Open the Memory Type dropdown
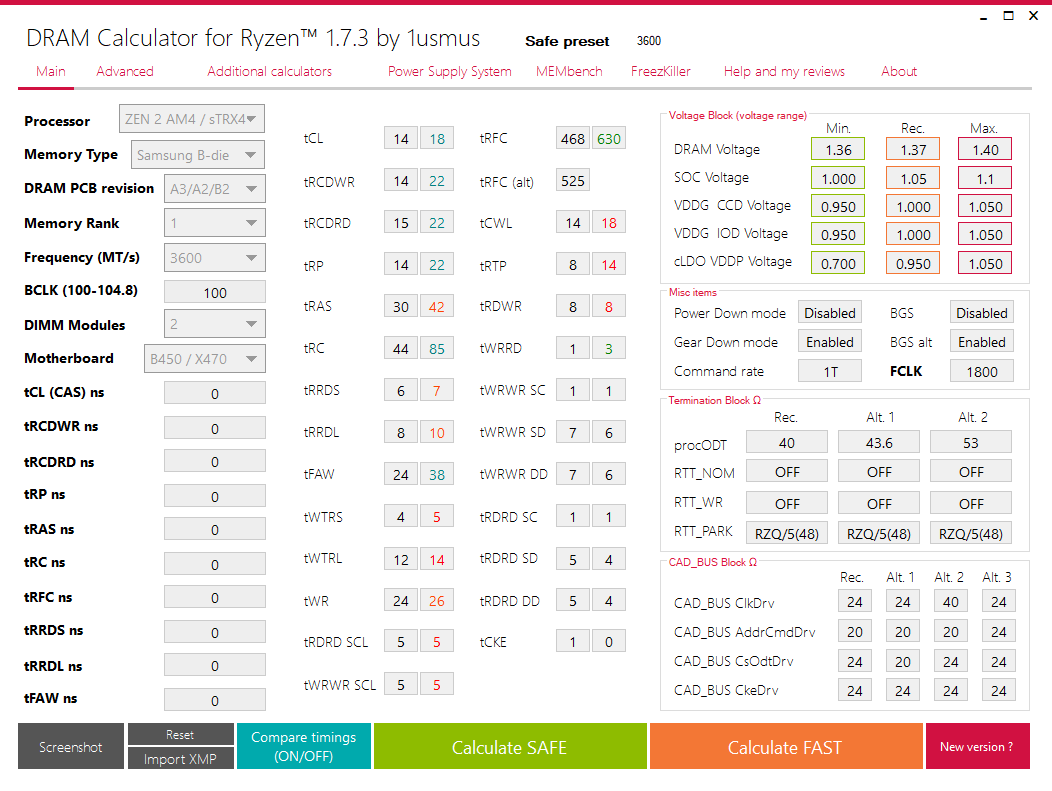This screenshot has width=1052, height=791. pos(197,155)
